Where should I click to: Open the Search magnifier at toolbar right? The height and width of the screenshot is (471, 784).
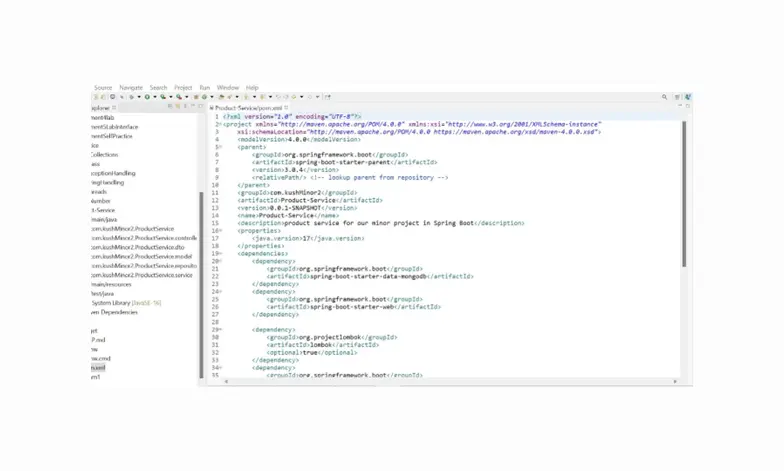(664, 97)
